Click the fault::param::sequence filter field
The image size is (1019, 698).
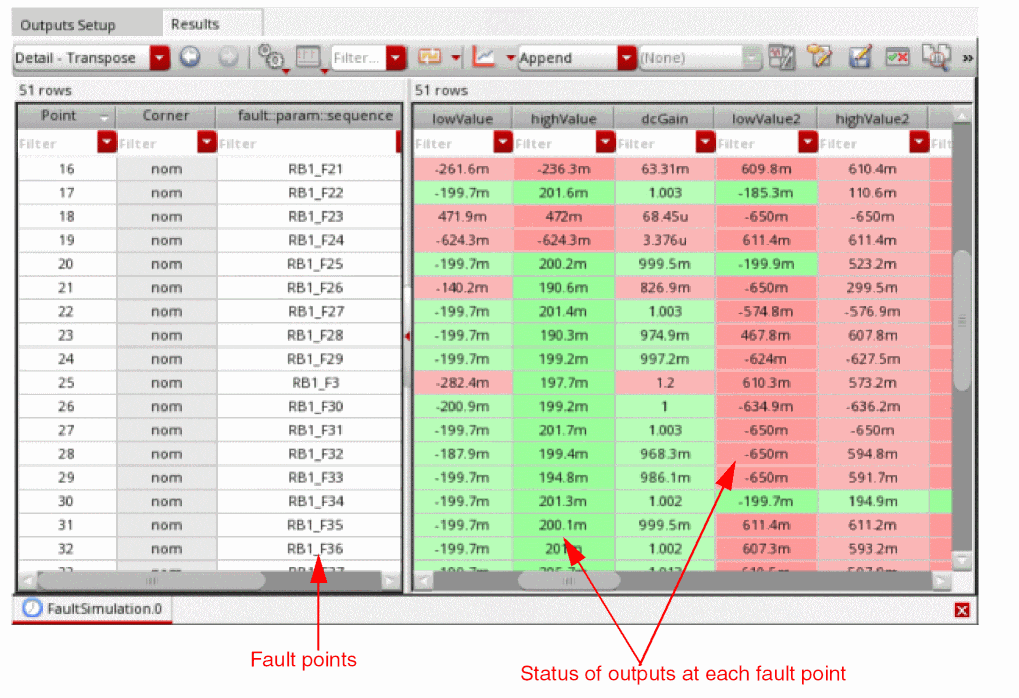pos(307,143)
